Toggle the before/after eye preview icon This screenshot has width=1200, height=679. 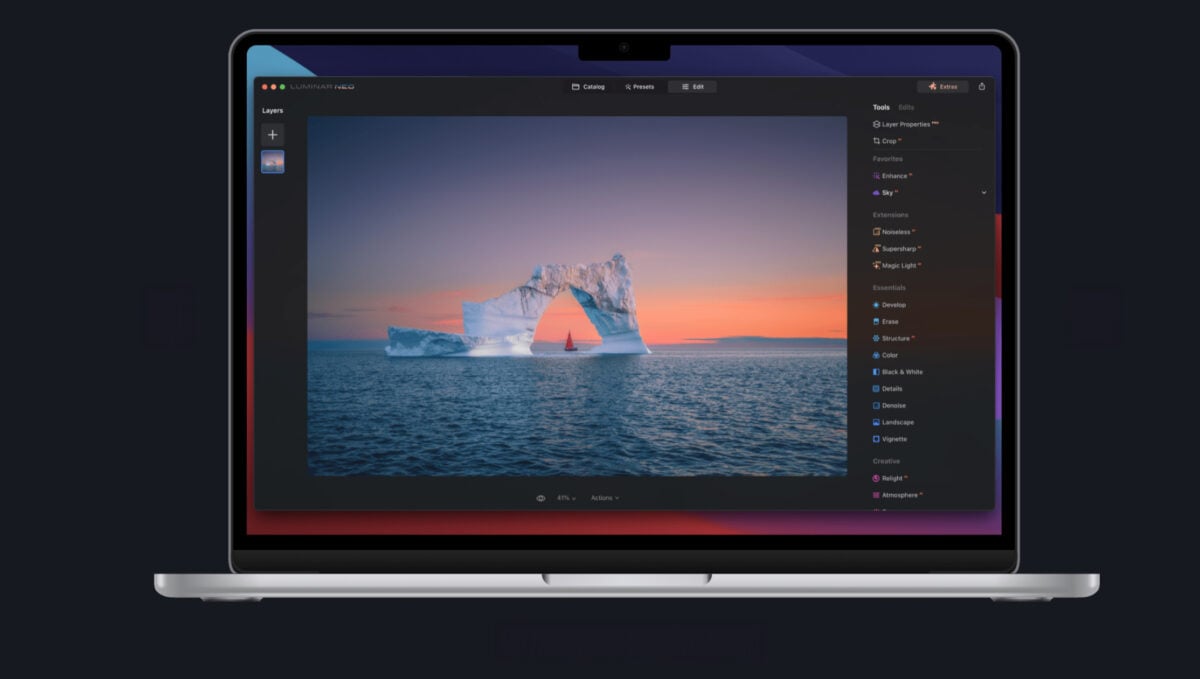(541, 498)
